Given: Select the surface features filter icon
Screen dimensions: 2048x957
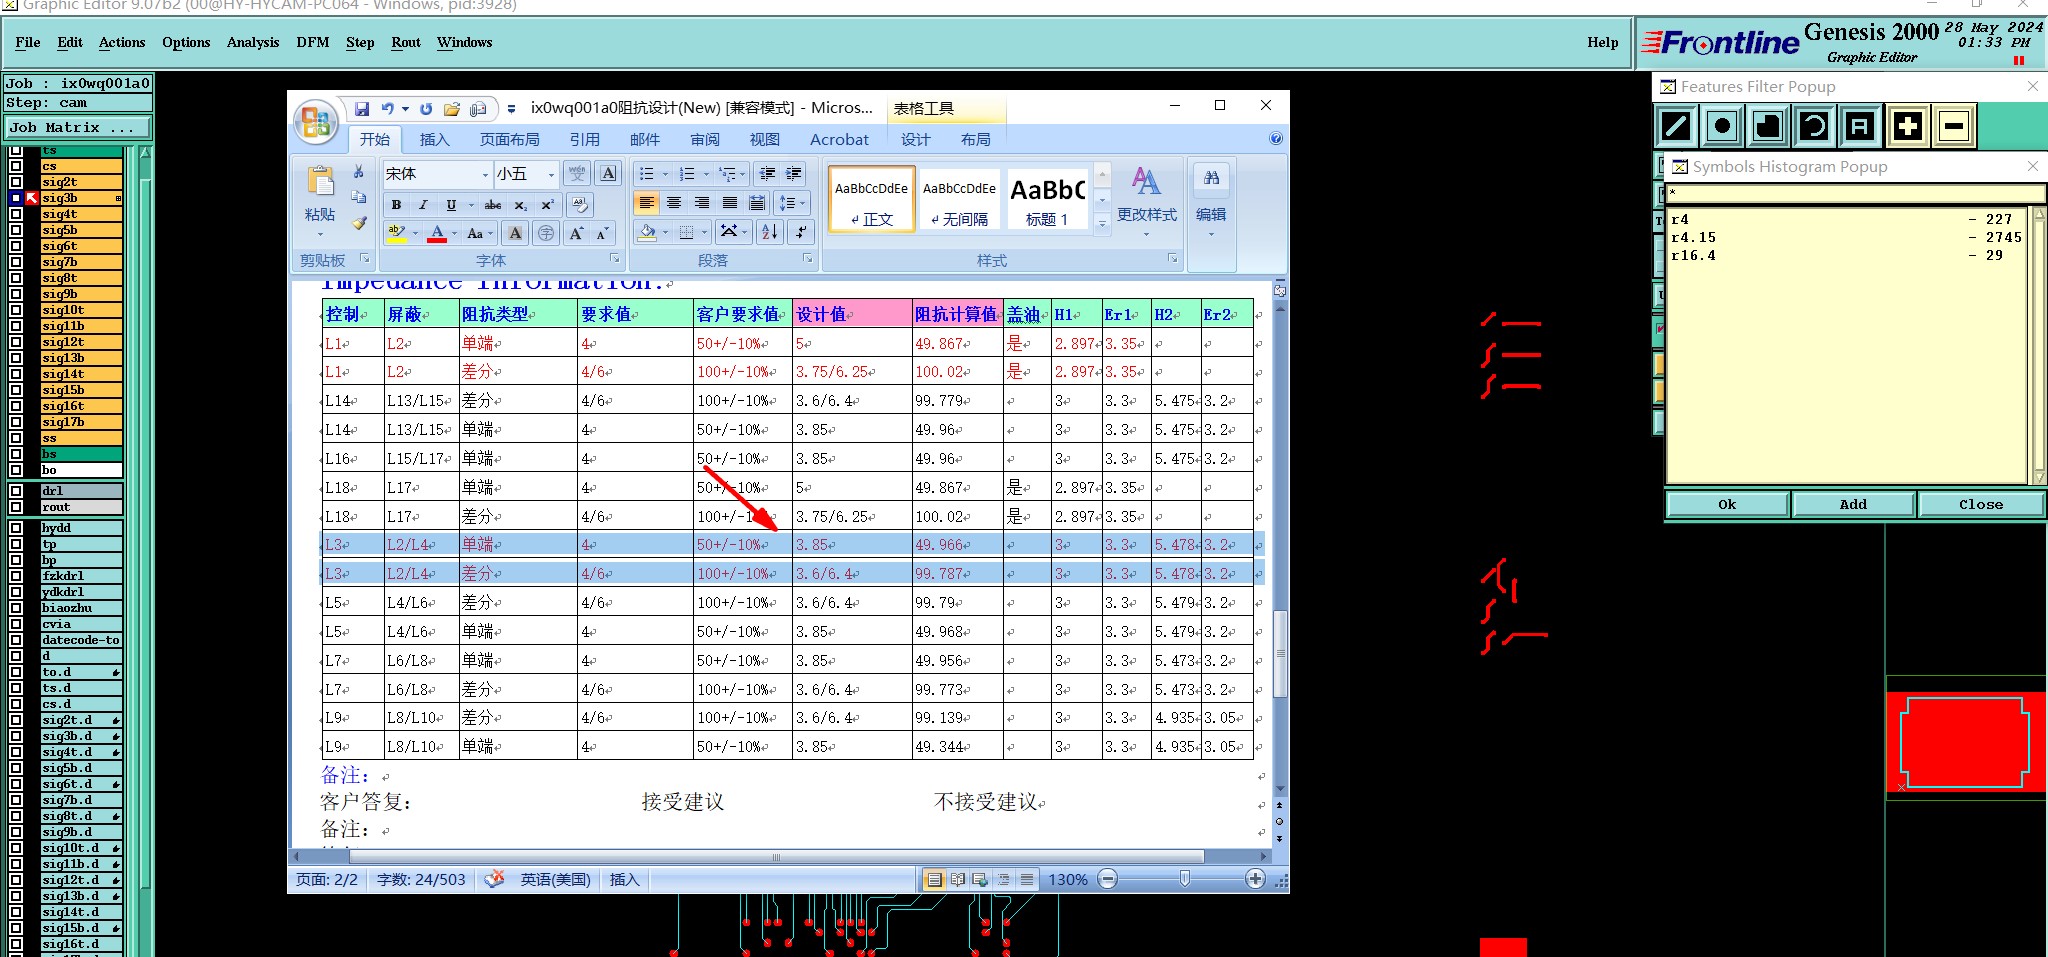Looking at the screenshot, I should (x=1768, y=126).
